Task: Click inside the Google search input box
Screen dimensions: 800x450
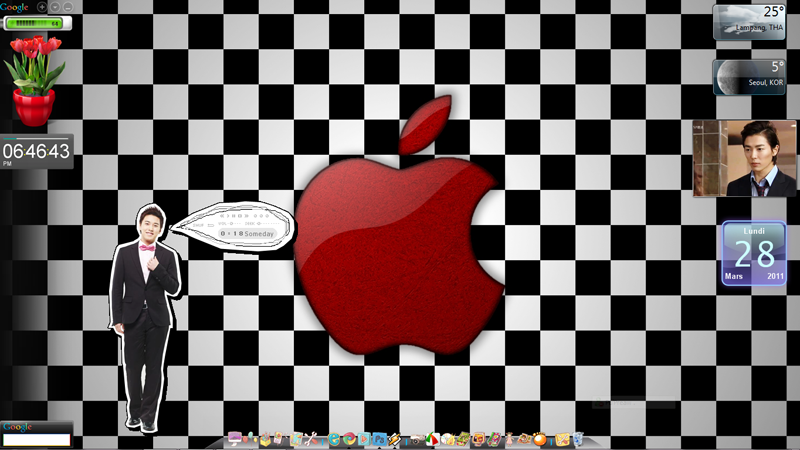Action: [36, 440]
